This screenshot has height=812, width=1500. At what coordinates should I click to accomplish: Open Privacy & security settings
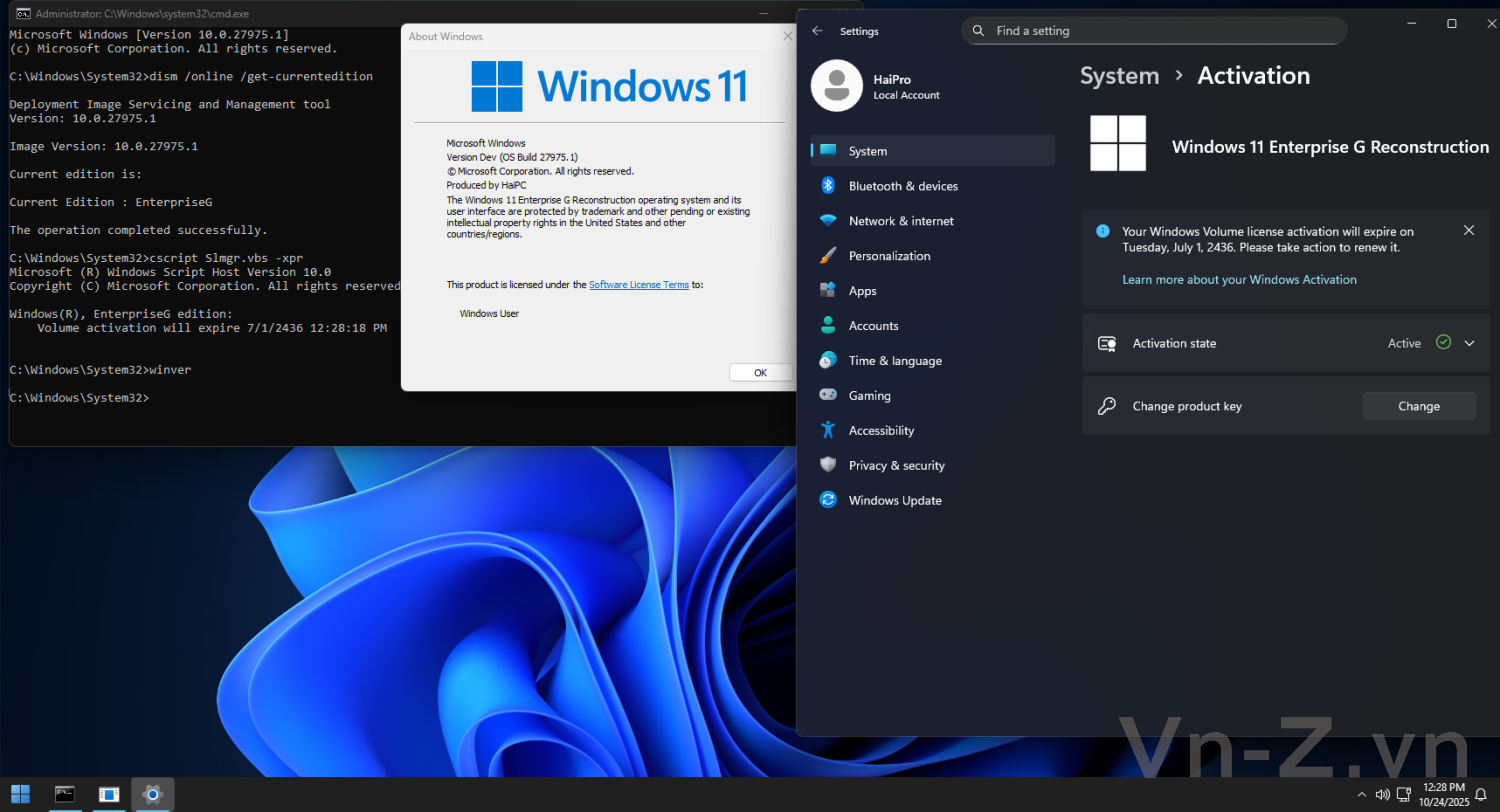point(896,466)
